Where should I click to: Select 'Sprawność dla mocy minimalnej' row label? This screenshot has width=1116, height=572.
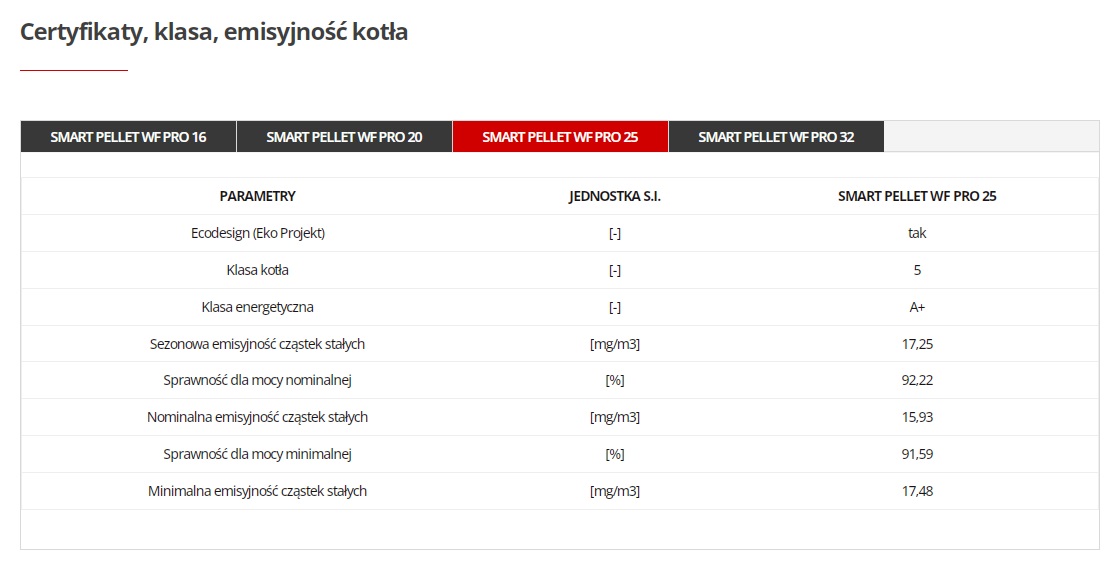257,454
